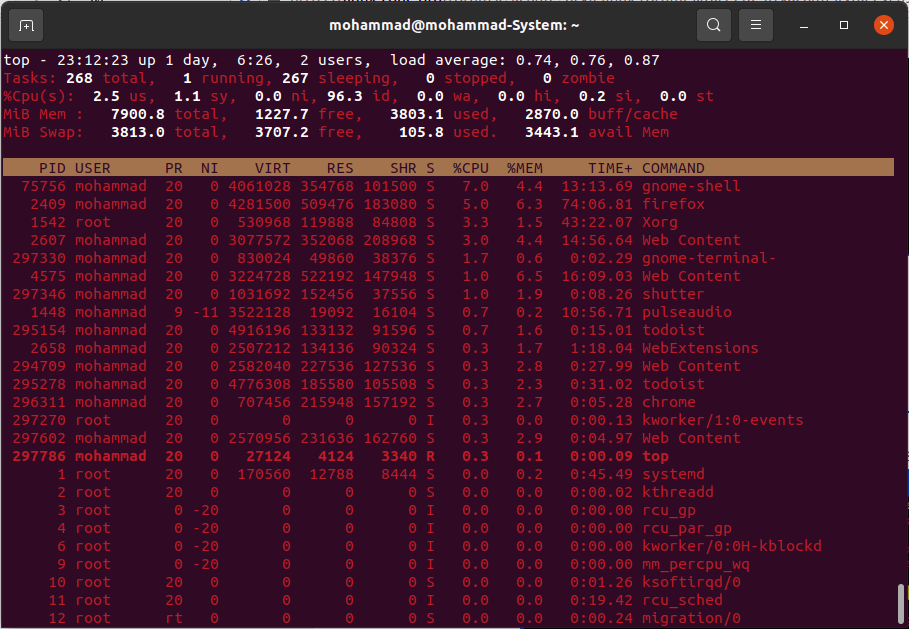Click the PID column header
909x629 pixels.
52,168
